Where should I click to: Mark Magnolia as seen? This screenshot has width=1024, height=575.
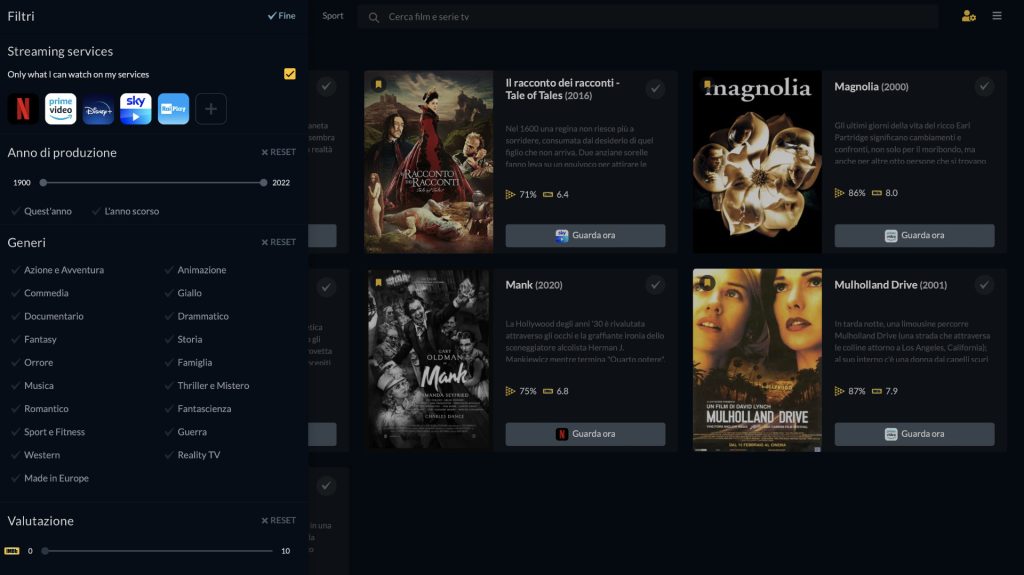tap(984, 86)
